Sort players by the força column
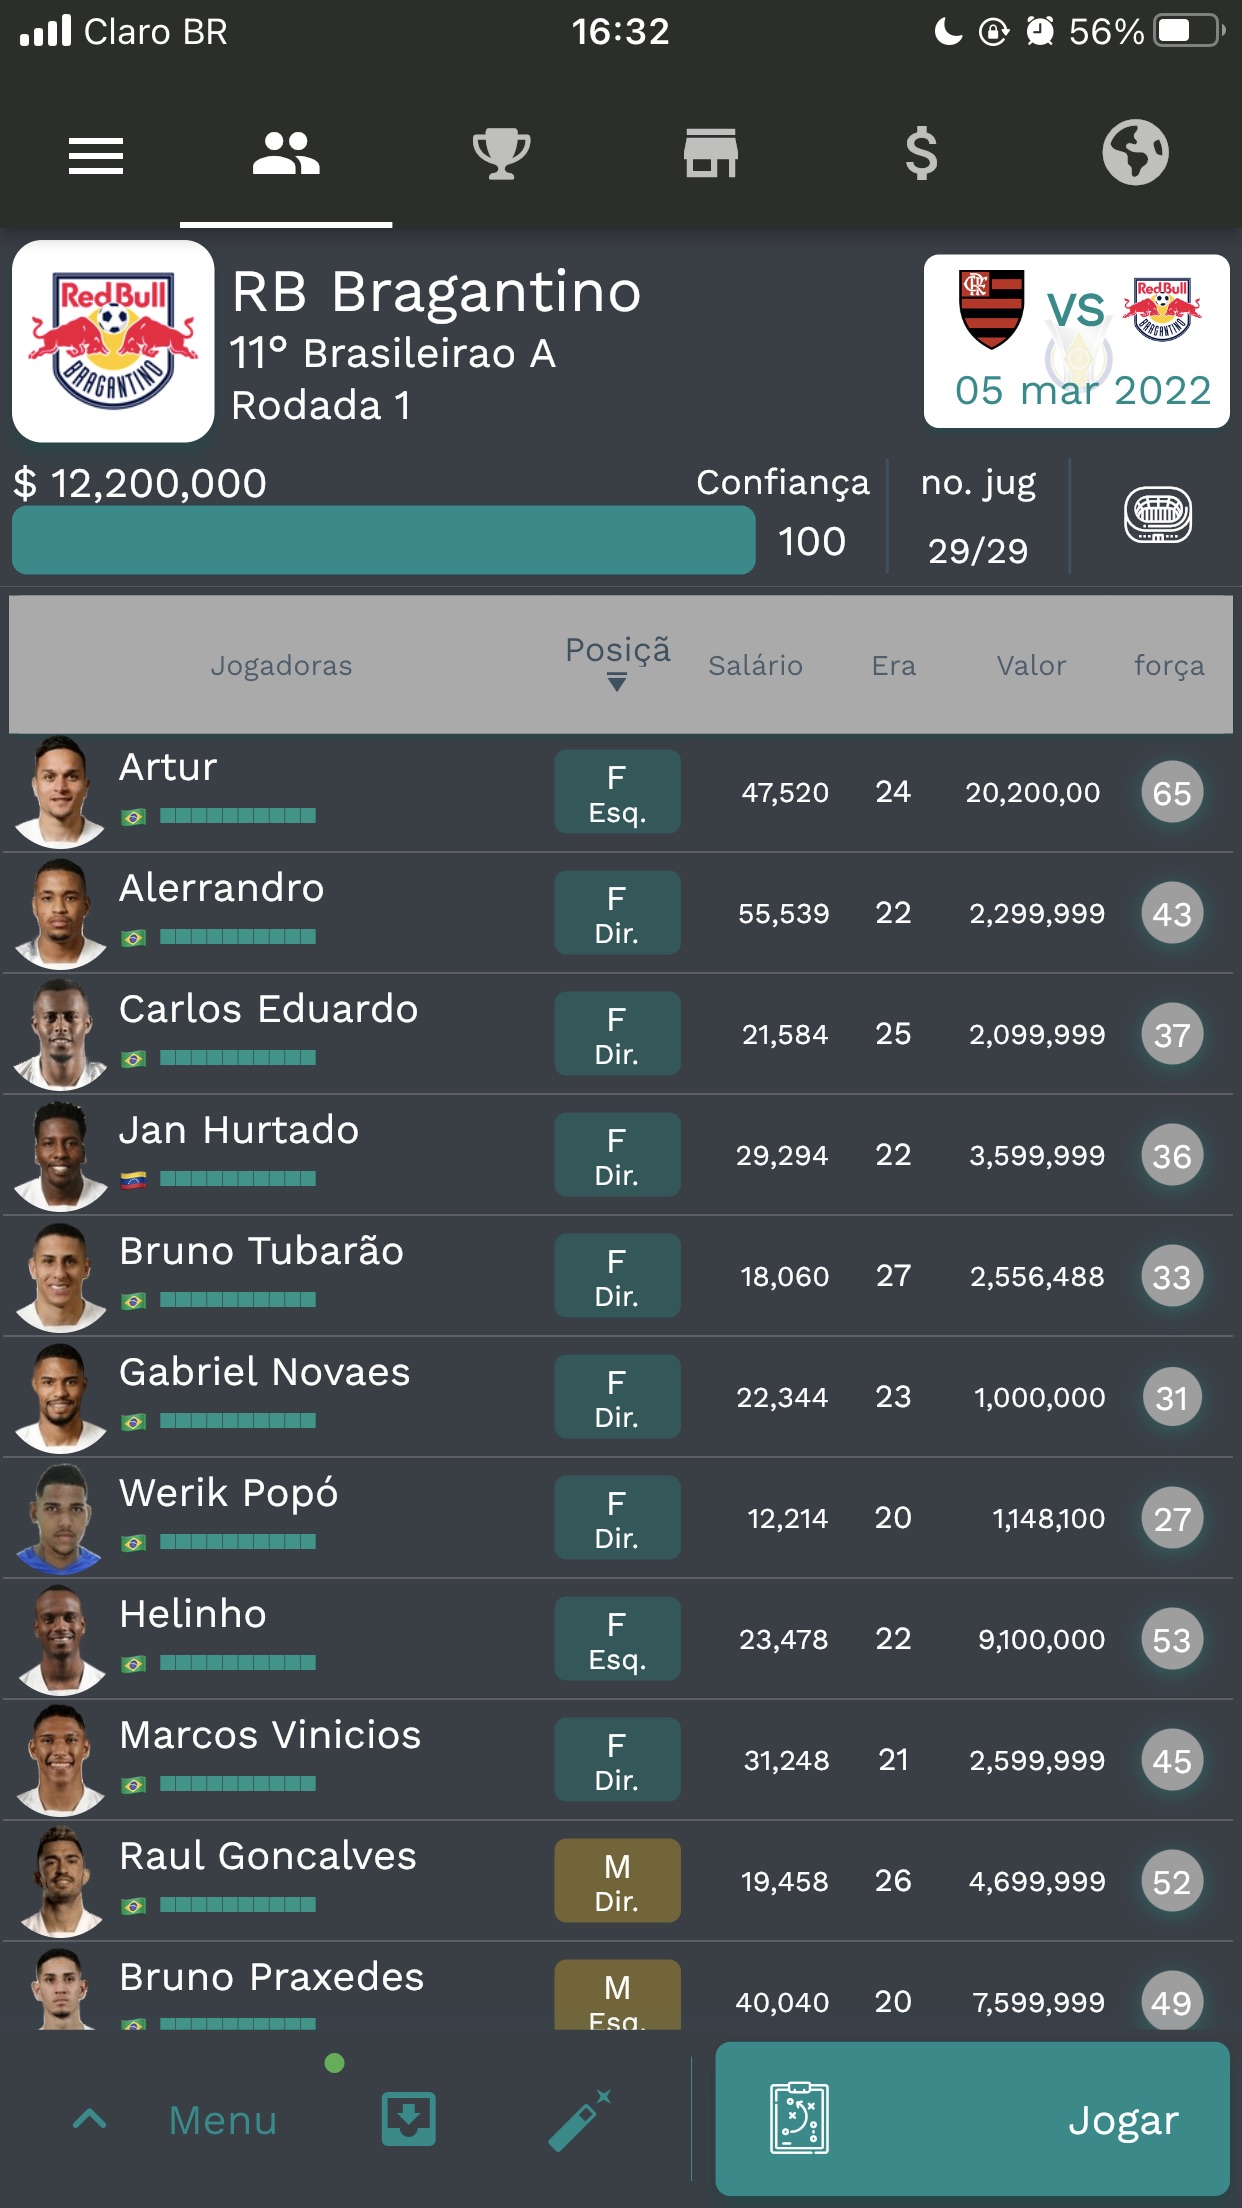1242x2208 pixels. point(1169,666)
